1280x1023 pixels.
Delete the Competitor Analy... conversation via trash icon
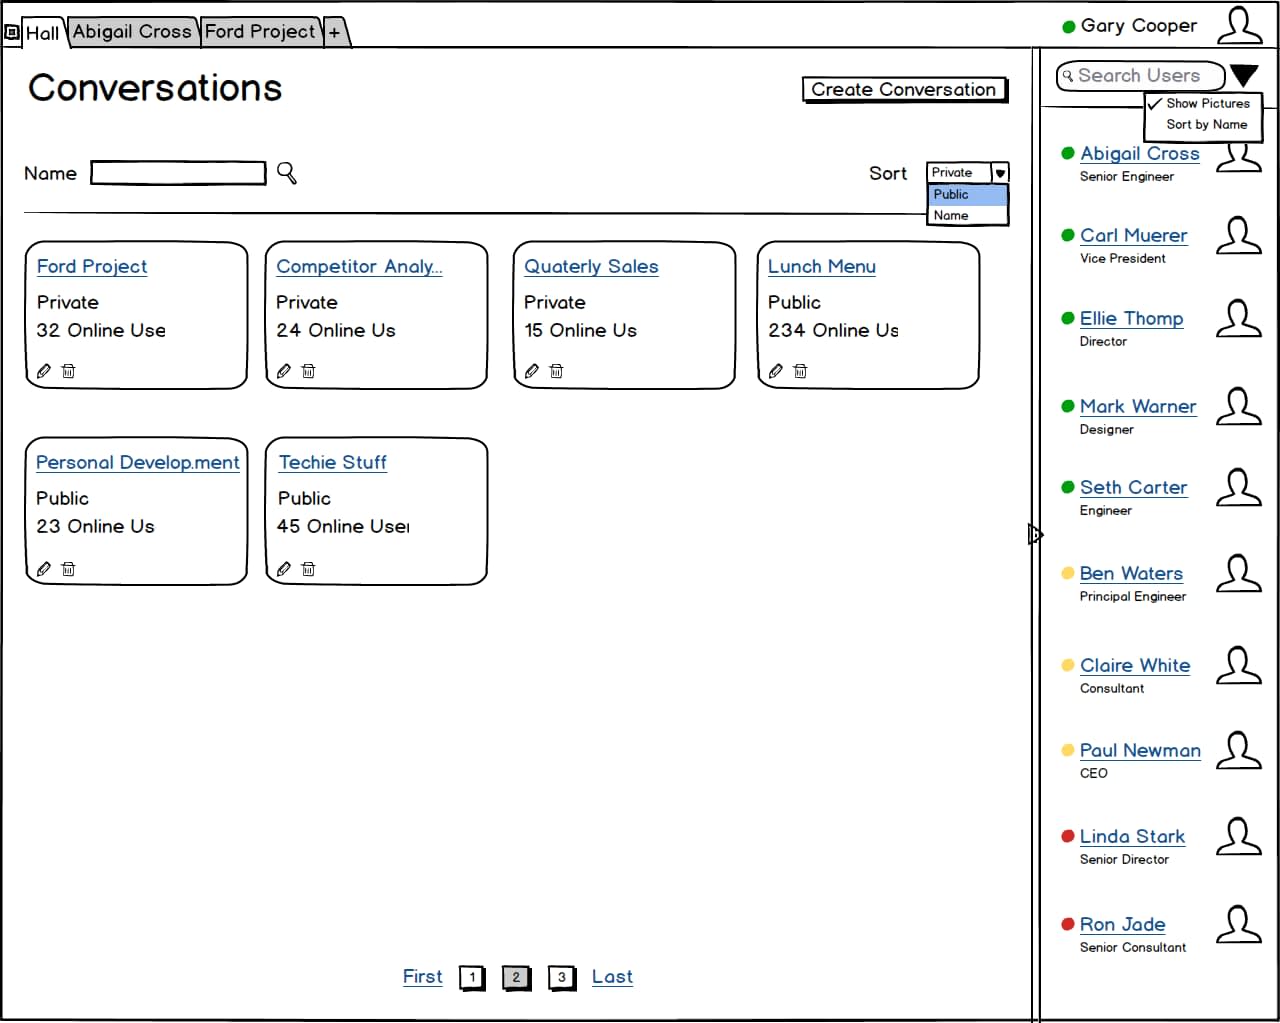click(x=308, y=371)
